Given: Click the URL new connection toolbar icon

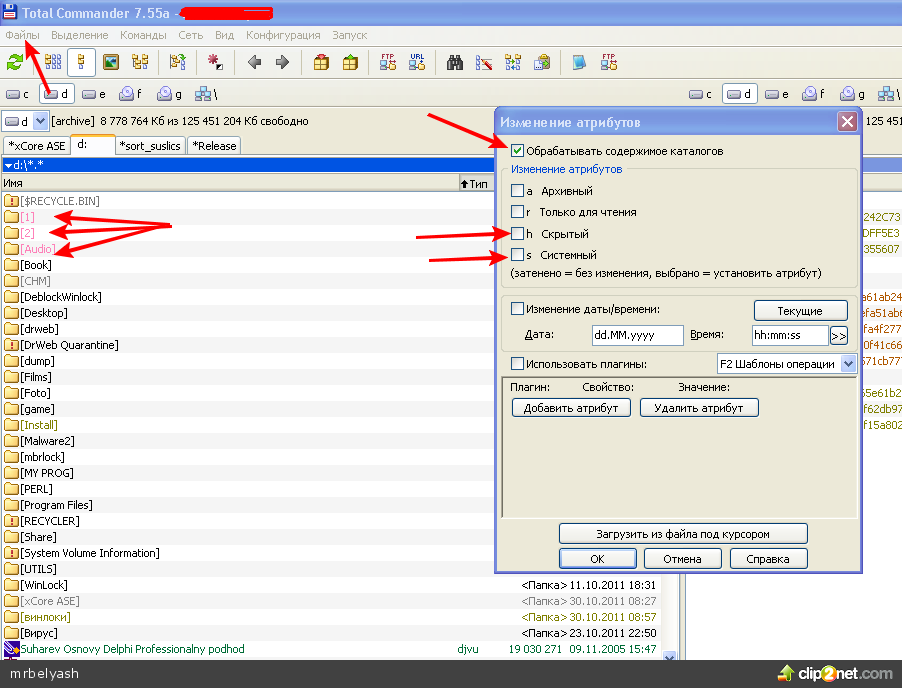Looking at the screenshot, I should (x=417, y=62).
